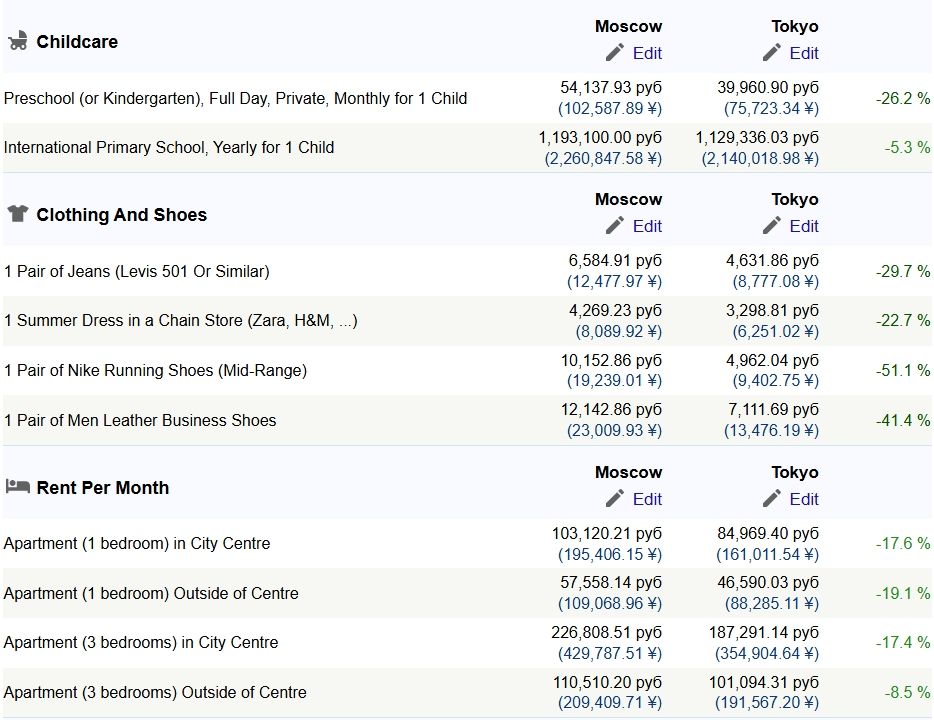The width and height of the screenshot is (934, 720).
Task: Click International Primary School row label
Action: (169, 147)
